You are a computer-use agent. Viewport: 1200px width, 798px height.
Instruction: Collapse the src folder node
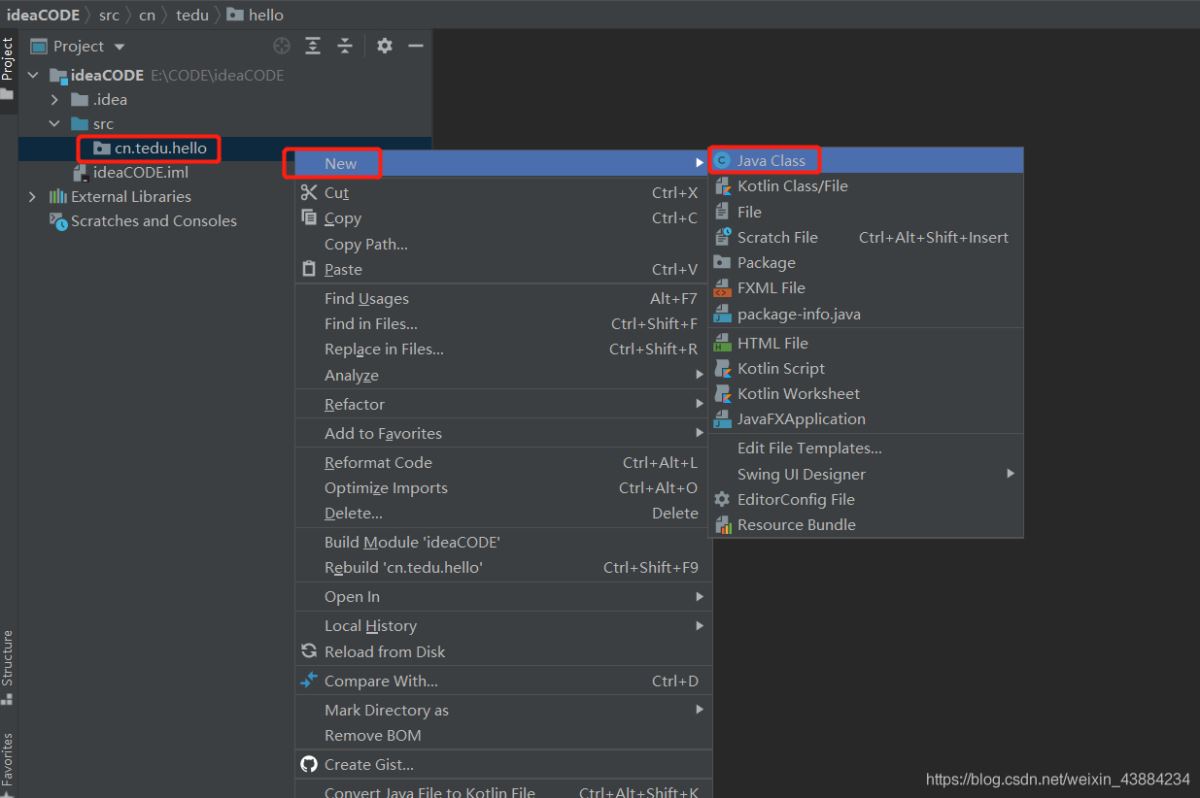tap(56, 124)
